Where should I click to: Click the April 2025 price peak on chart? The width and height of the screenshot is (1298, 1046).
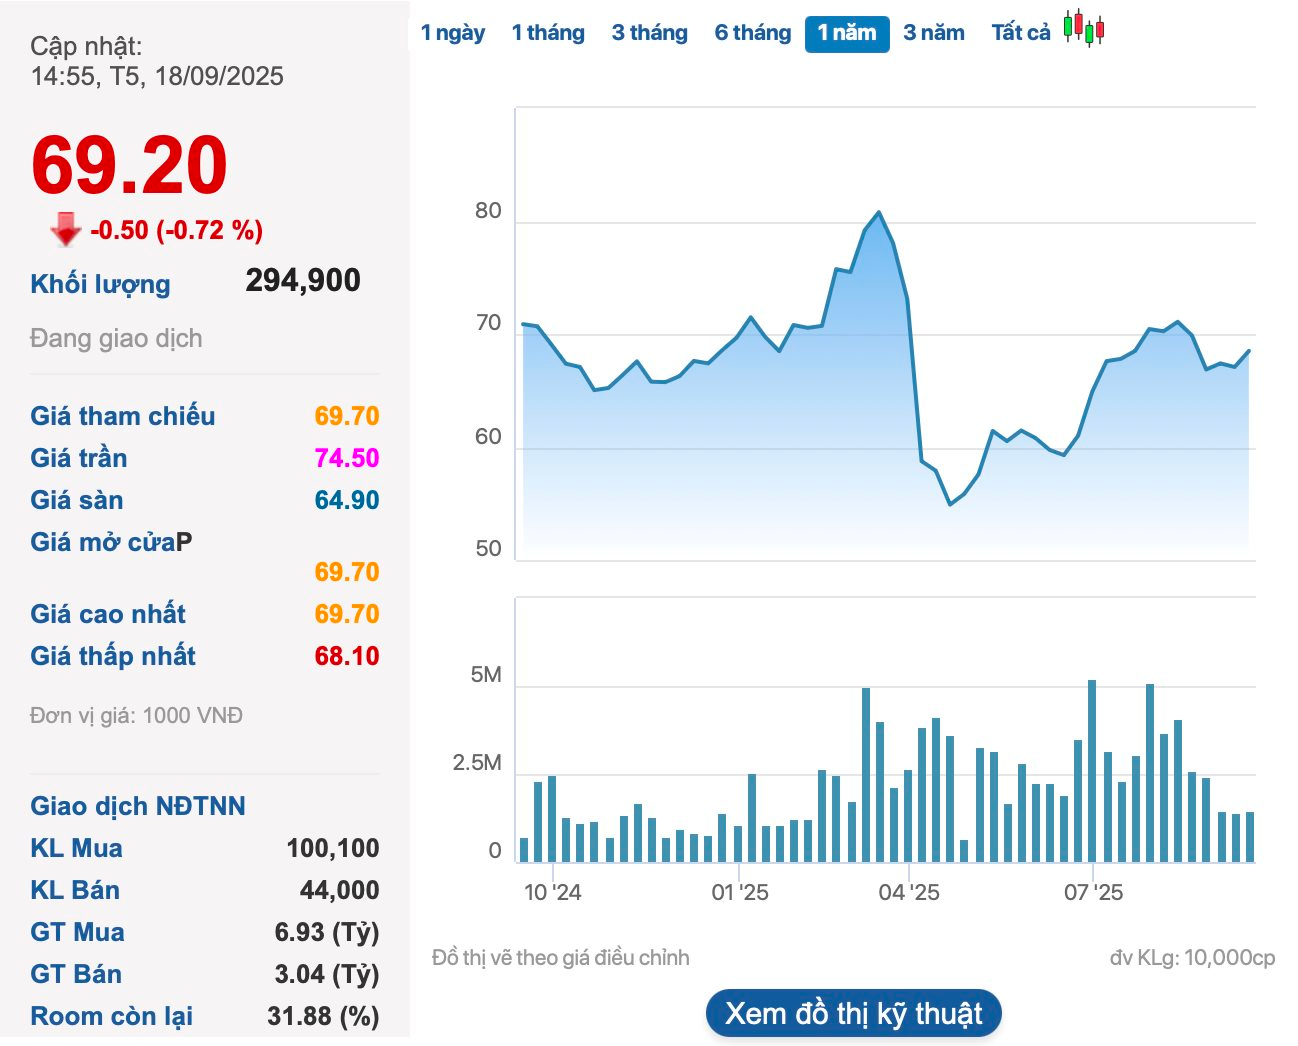pos(879,213)
